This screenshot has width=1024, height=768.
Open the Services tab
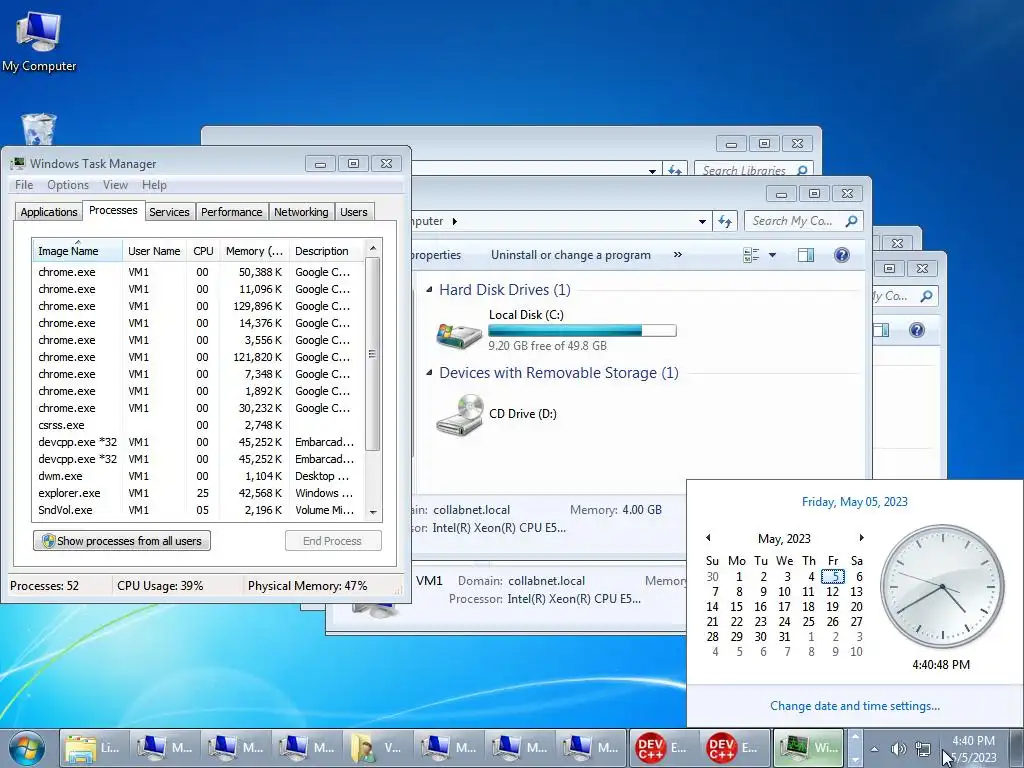[169, 212]
